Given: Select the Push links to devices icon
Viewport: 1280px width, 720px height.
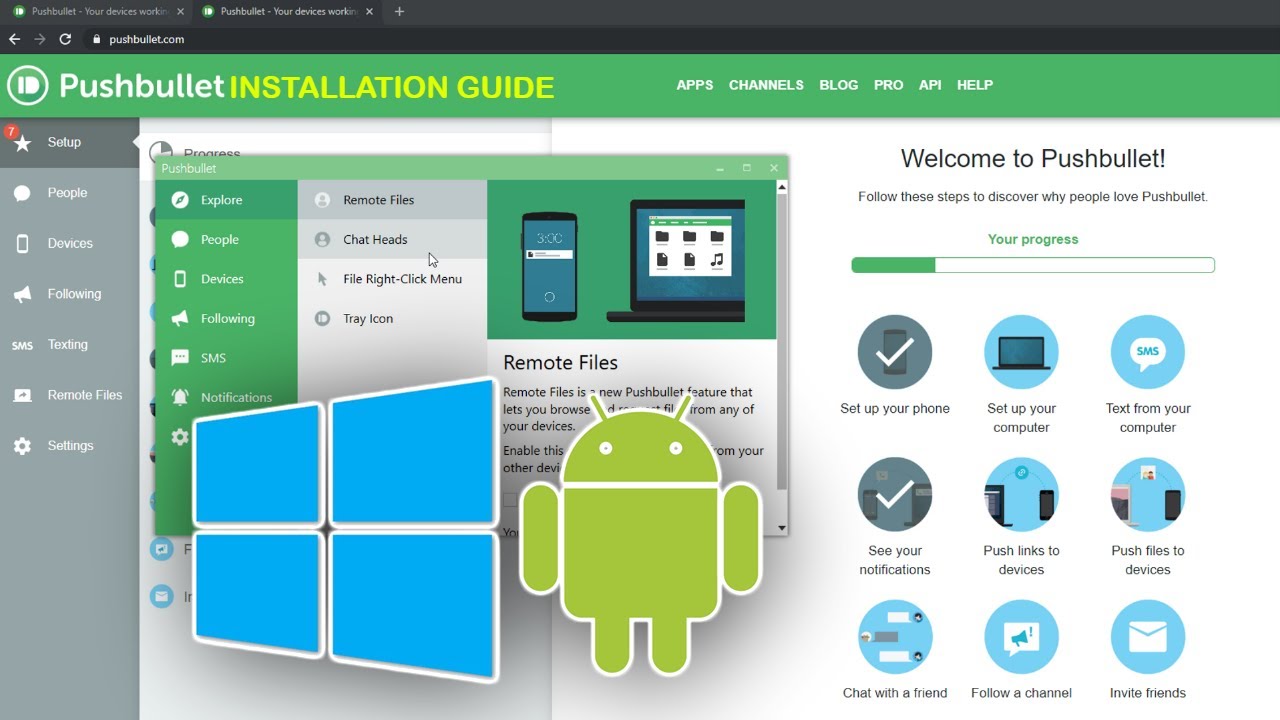Looking at the screenshot, I should click(1021, 494).
